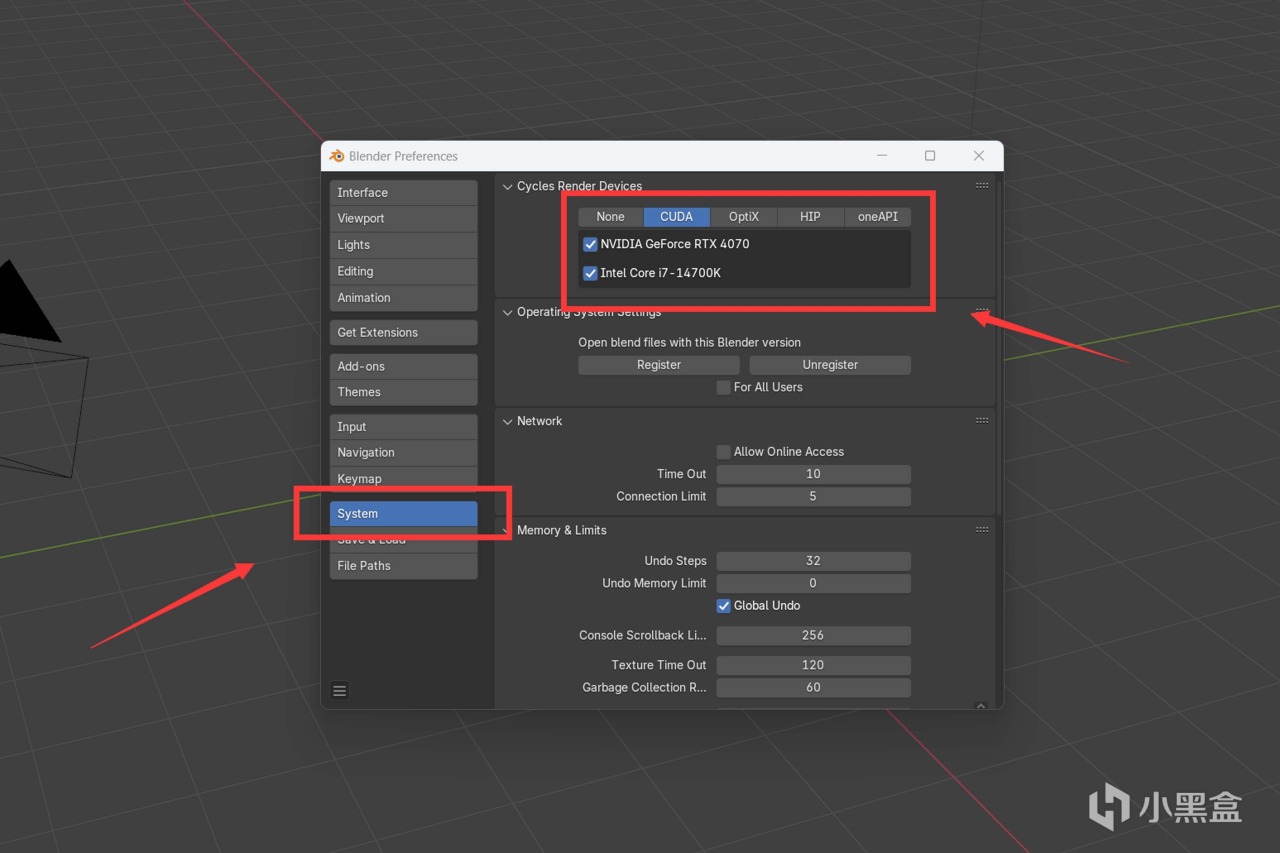Screen dimensions: 1280x853
Task: Click the 'Blender Preferences' window title
Action: pyautogui.click(x=404, y=156)
